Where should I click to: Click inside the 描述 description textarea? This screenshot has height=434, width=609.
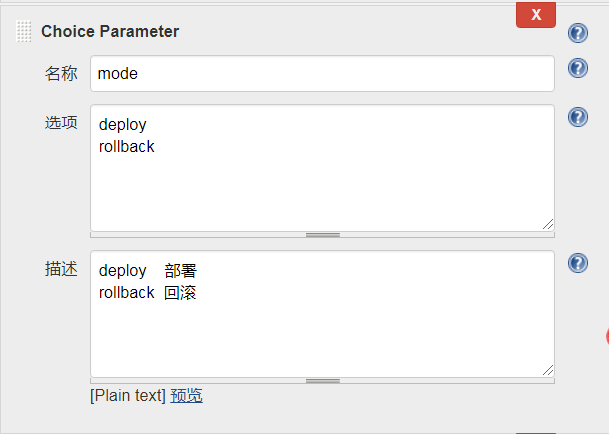tap(322, 314)
